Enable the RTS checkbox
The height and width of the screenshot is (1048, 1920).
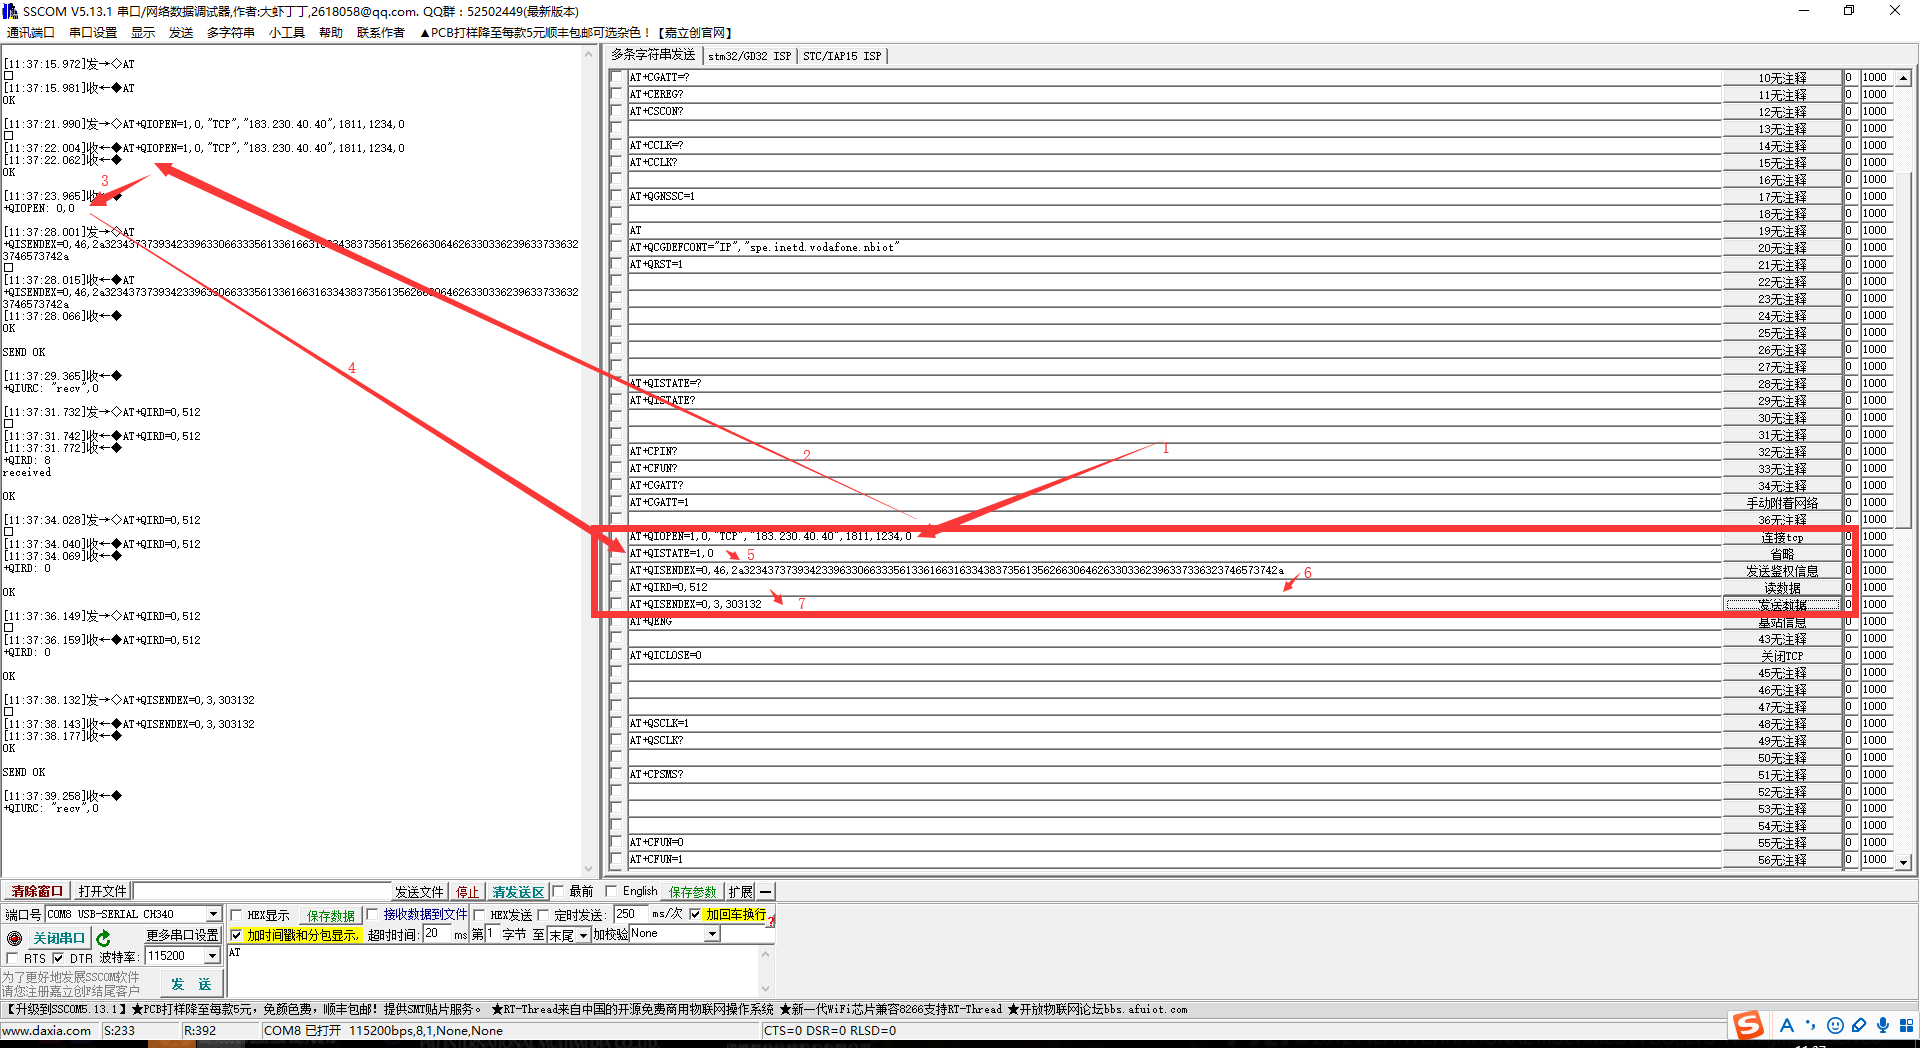[x=13, y=958]
